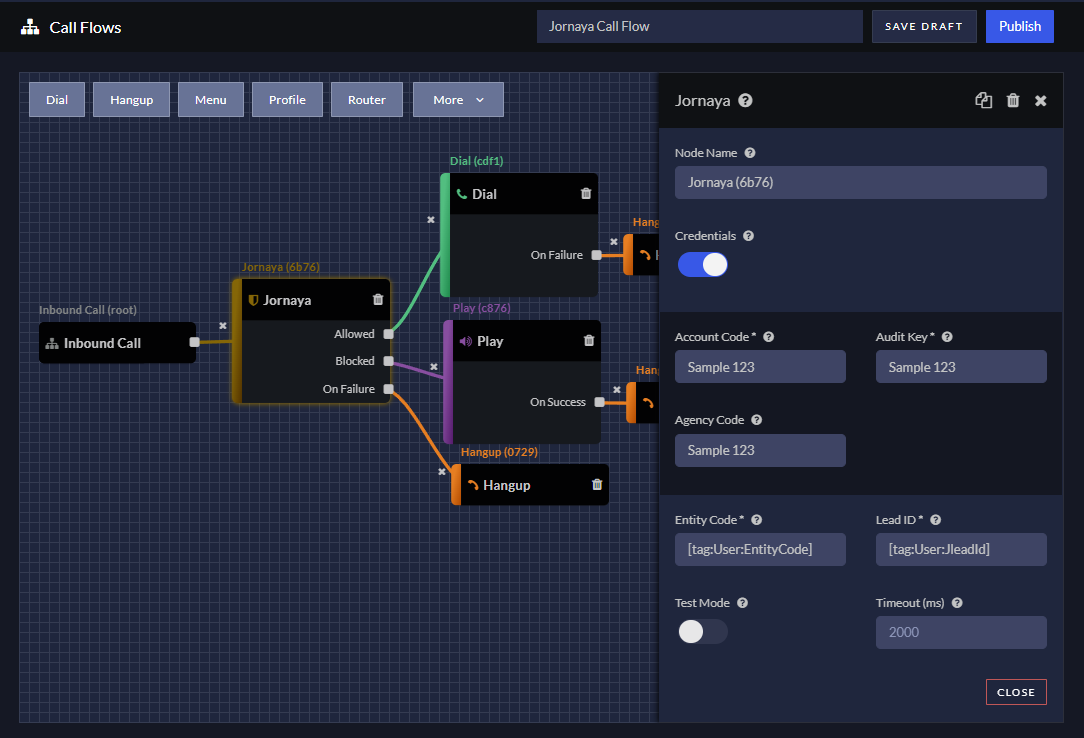The height and width of the screenshot is (738, 1084).
Task: Remove the Blocked-to-Play connection X
Action: (x=434, y=366)
